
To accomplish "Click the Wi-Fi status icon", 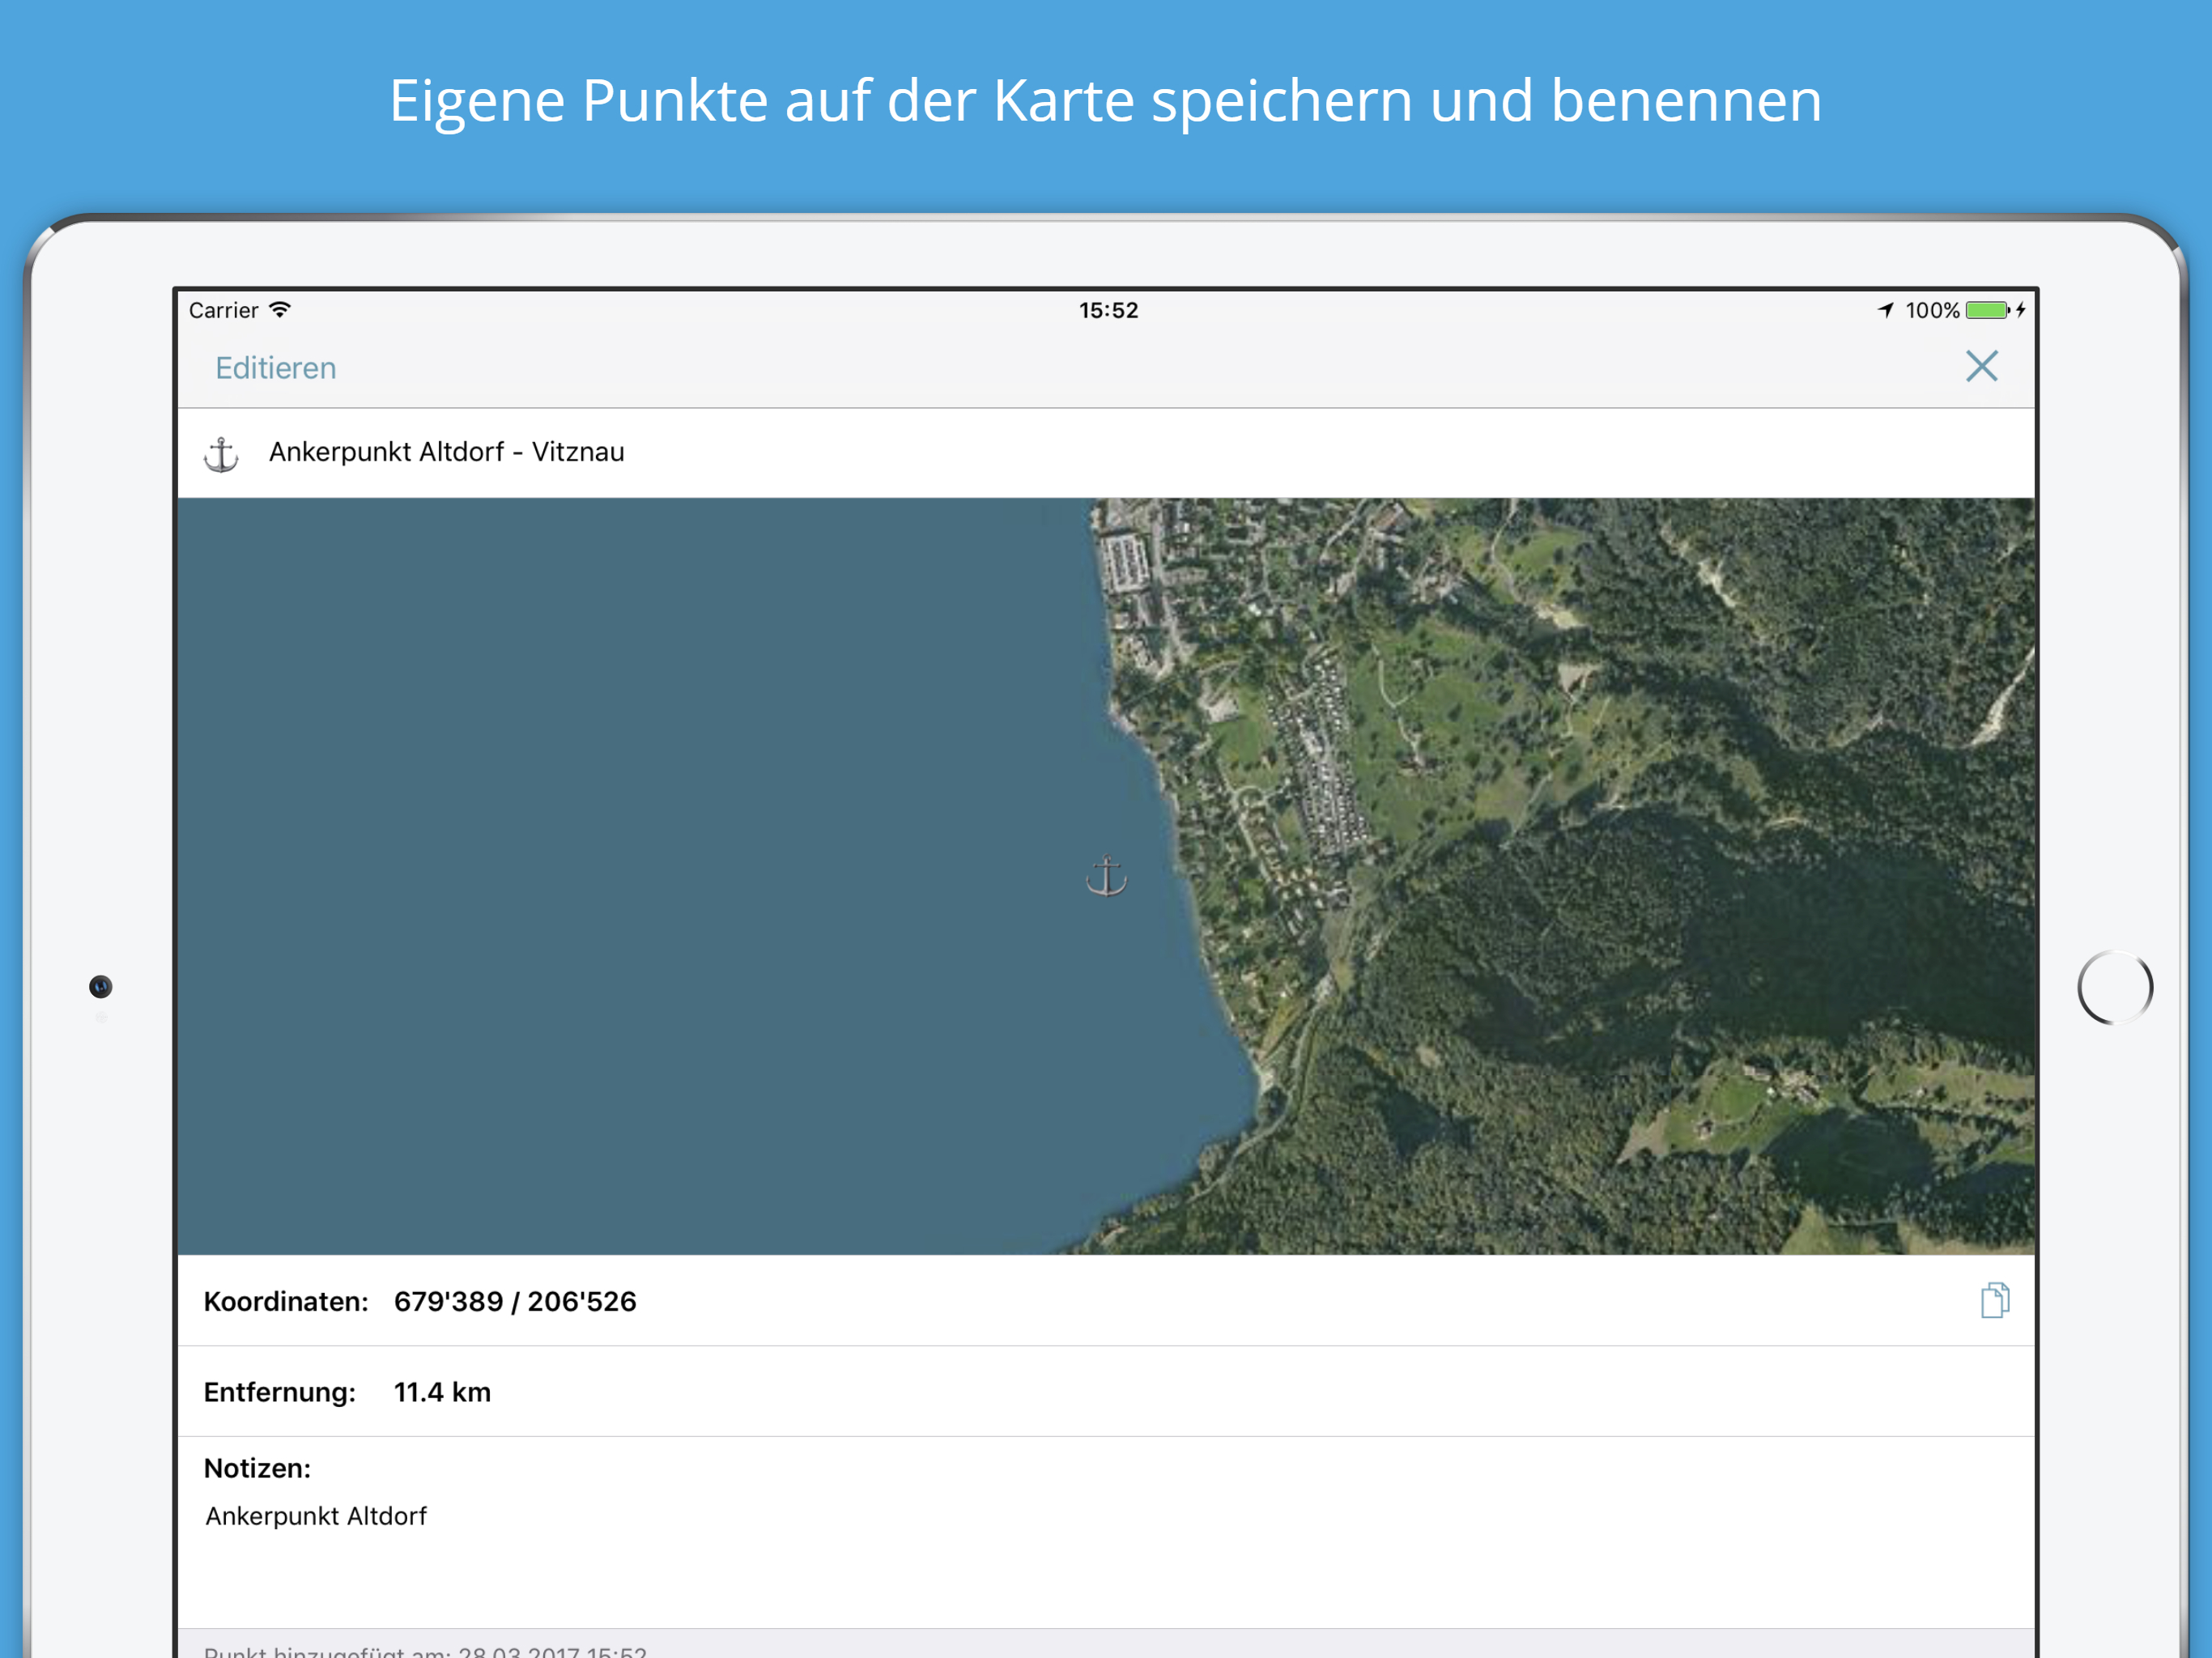I will 281,310.
